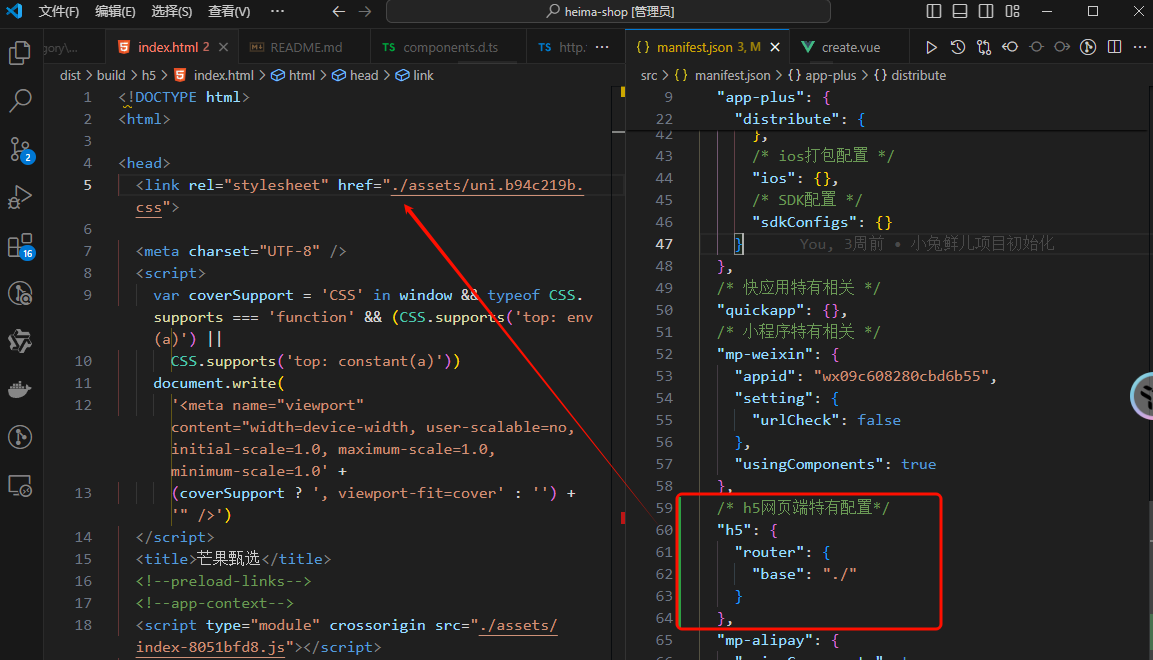Open the Explorer view in activity bar
This screenshot has width=1153, height=660.
point(20,53)
